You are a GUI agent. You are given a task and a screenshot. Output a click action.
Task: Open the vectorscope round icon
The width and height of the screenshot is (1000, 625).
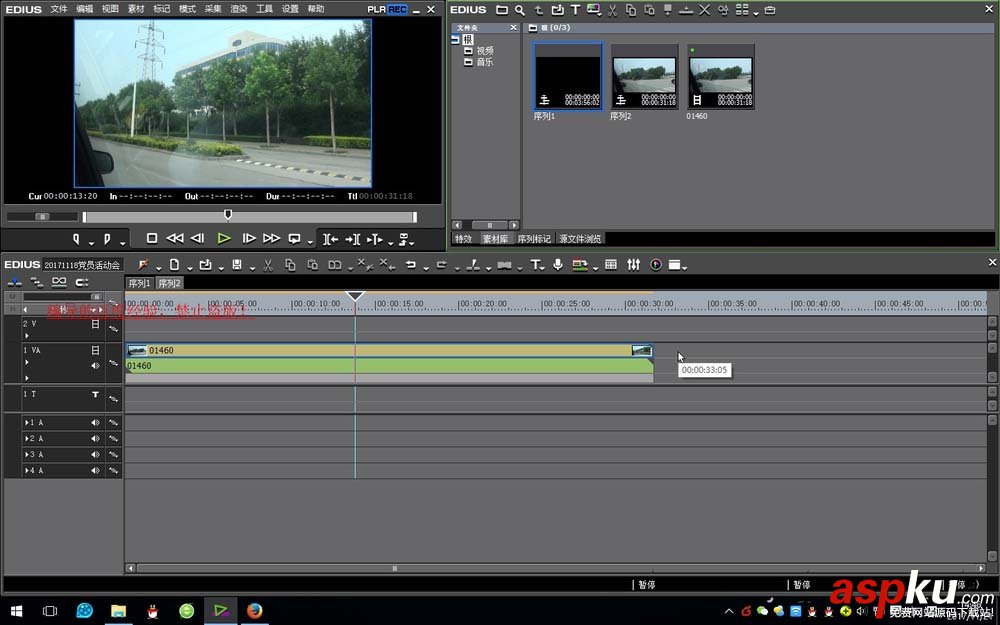(x=656, y=265)
